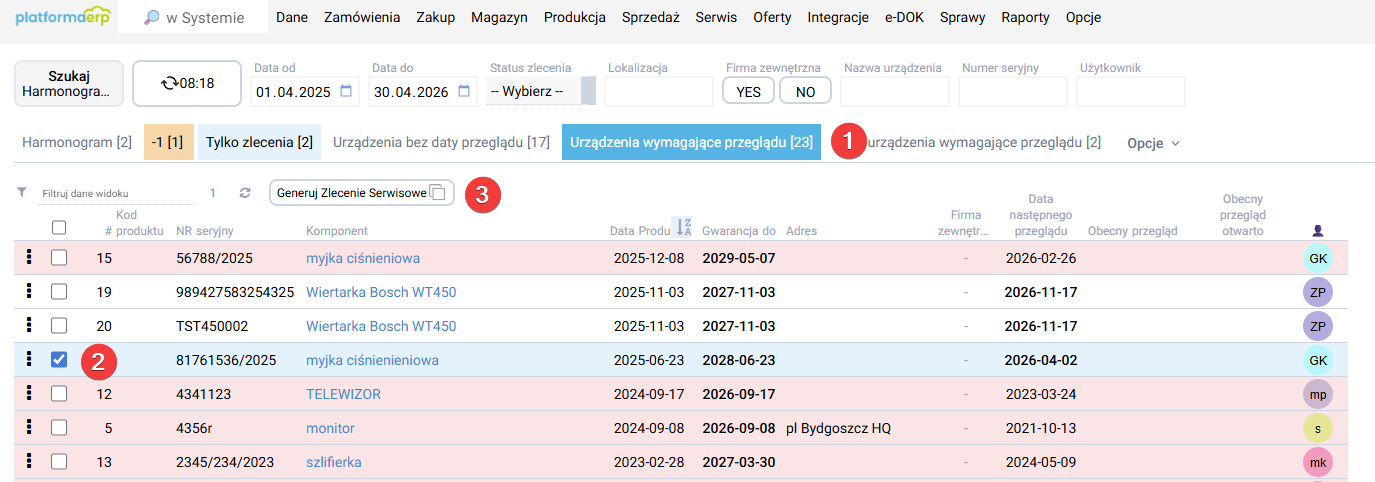Open row menu for 81761536/2025

point(28,359)
